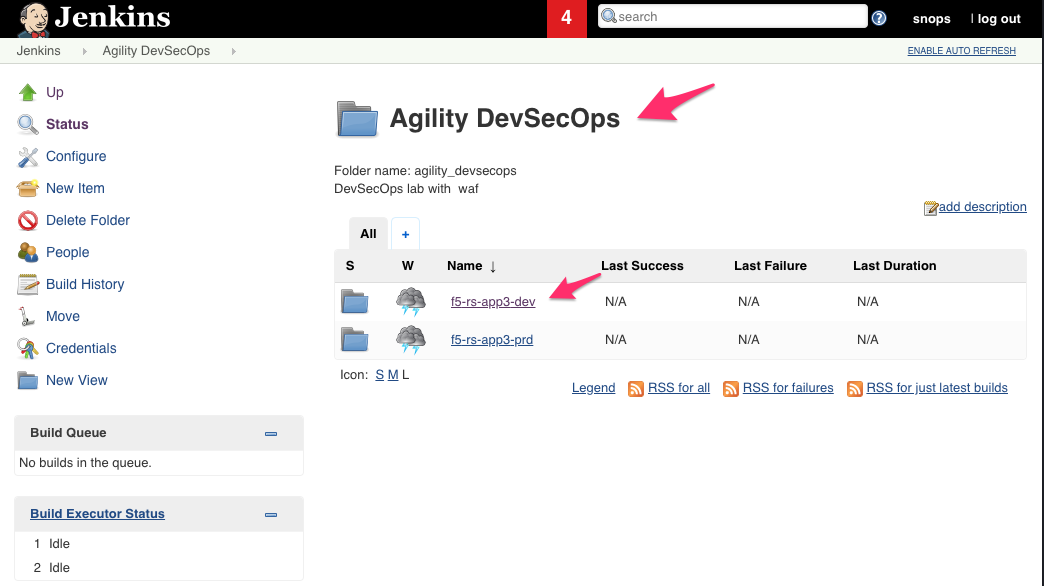This screenshot has width=1044, height=586.
Task: Enable auto refresh
Action: pyautogui.click(x=961, y=51)
